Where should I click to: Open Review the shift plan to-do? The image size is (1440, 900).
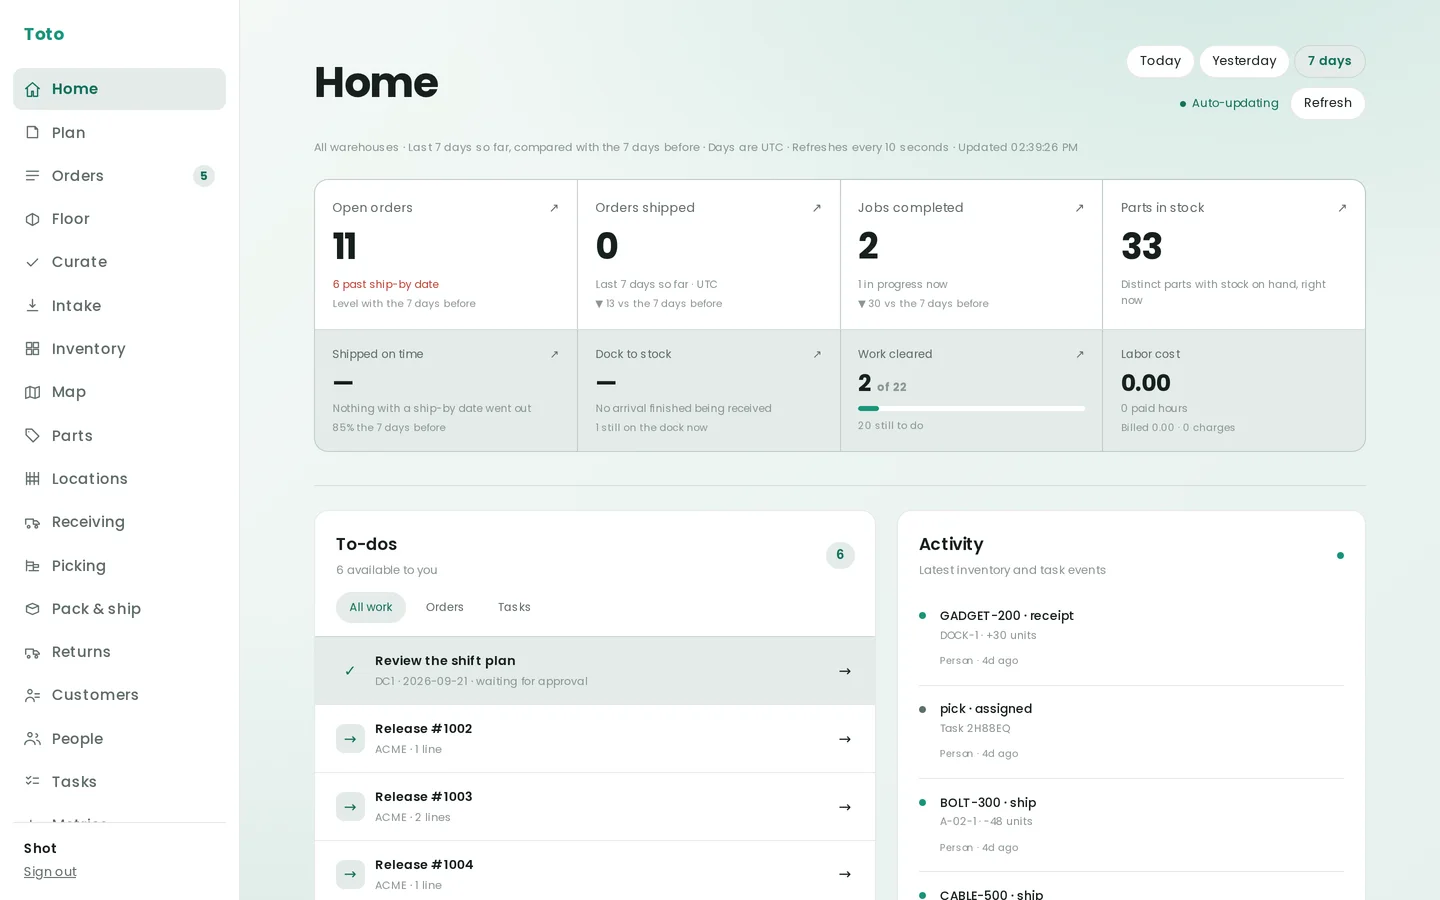[x=595, y=671]
